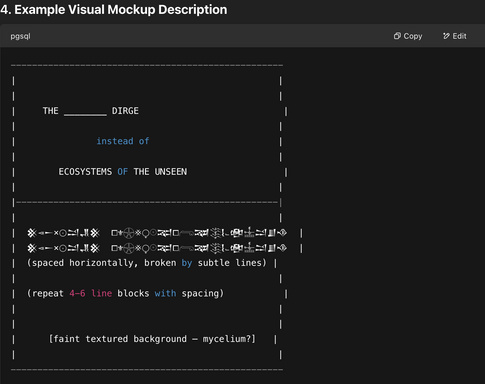485x384 pixels.
Task: Click '[faint textured background – mycelium?]'
Action: click(152, 339)
